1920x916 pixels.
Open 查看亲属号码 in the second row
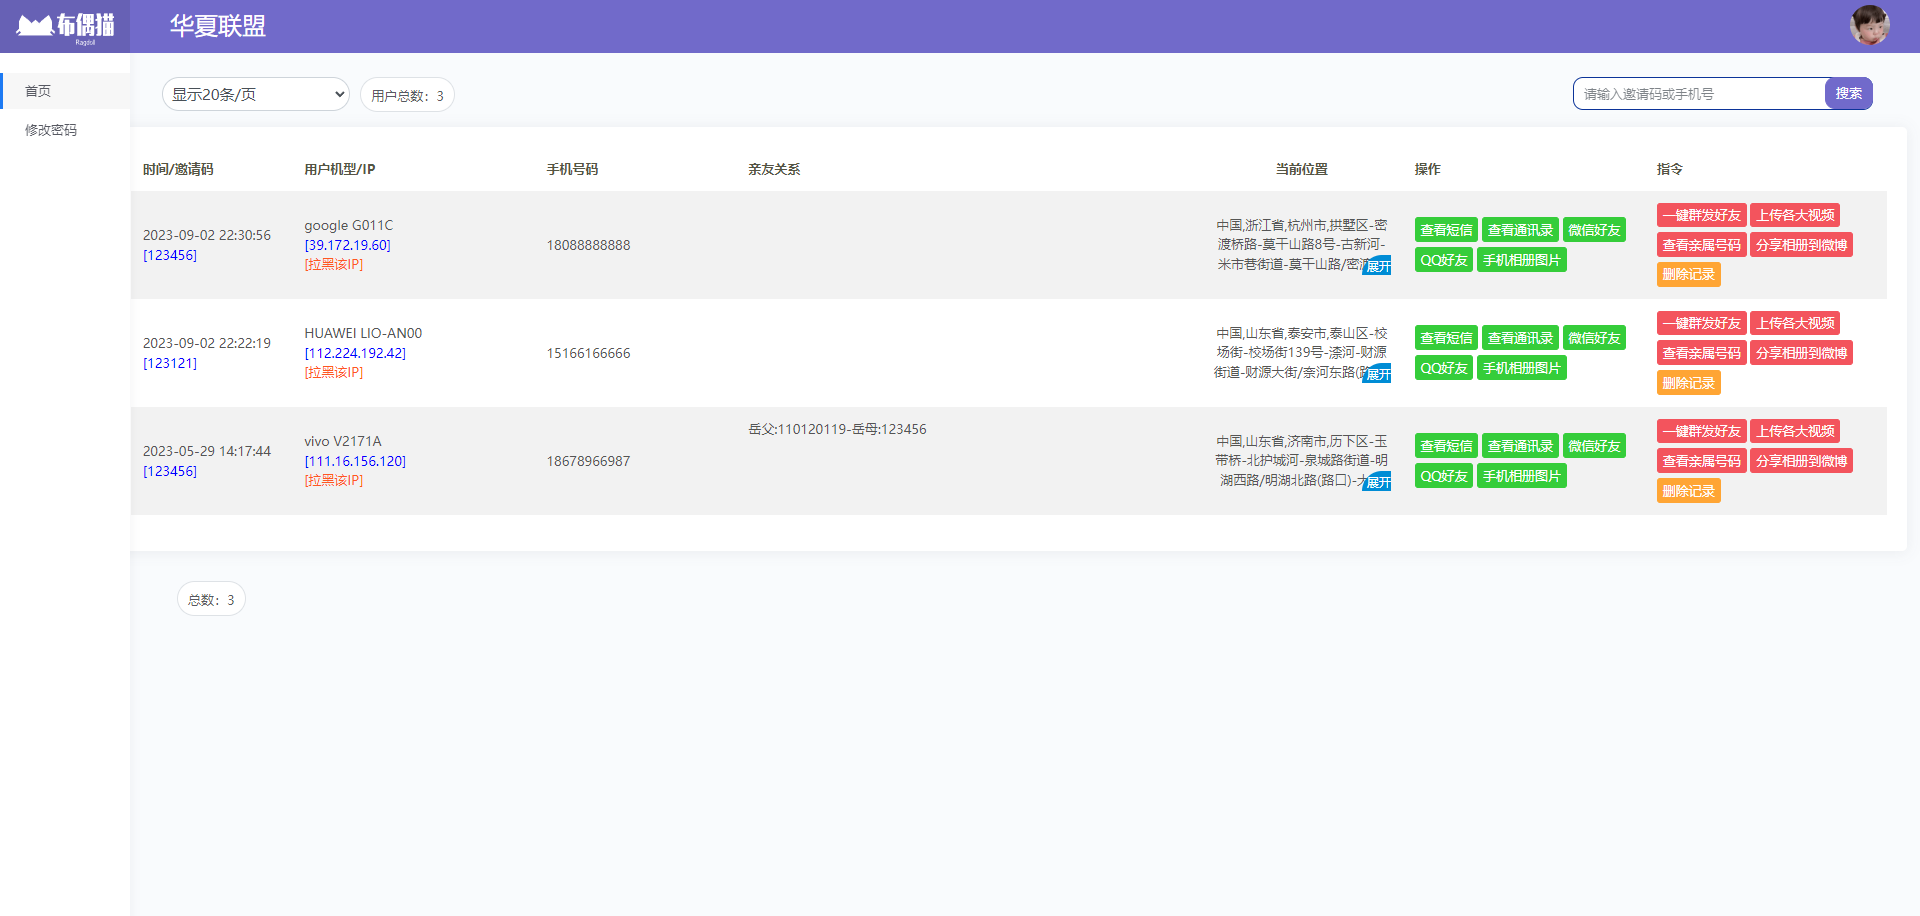tap(1700, 352)
